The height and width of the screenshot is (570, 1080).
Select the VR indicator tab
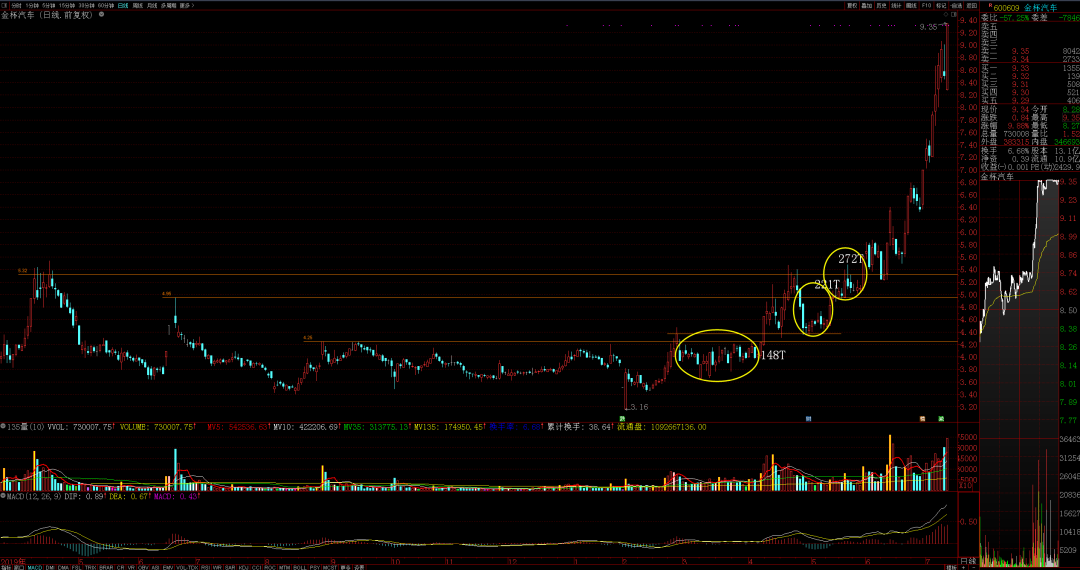[132, 567]
